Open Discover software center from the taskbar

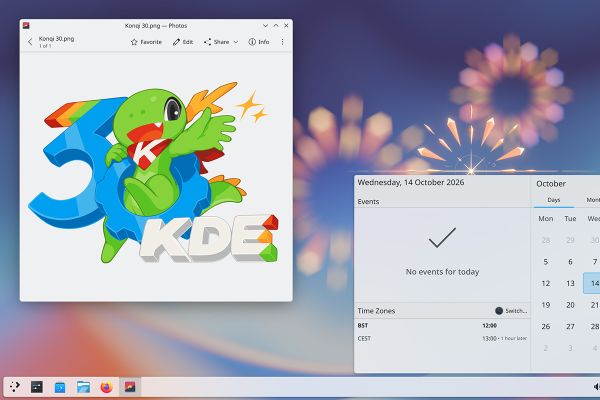pyautogui.click(x=60, y=387)
